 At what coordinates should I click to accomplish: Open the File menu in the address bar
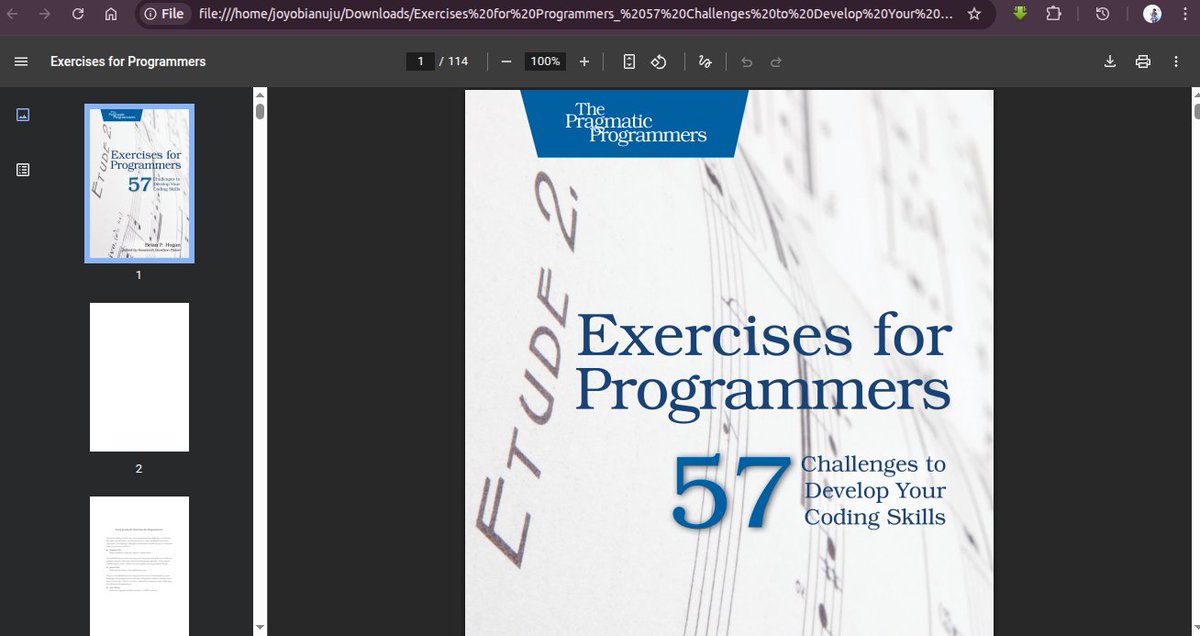click(166, 15)
